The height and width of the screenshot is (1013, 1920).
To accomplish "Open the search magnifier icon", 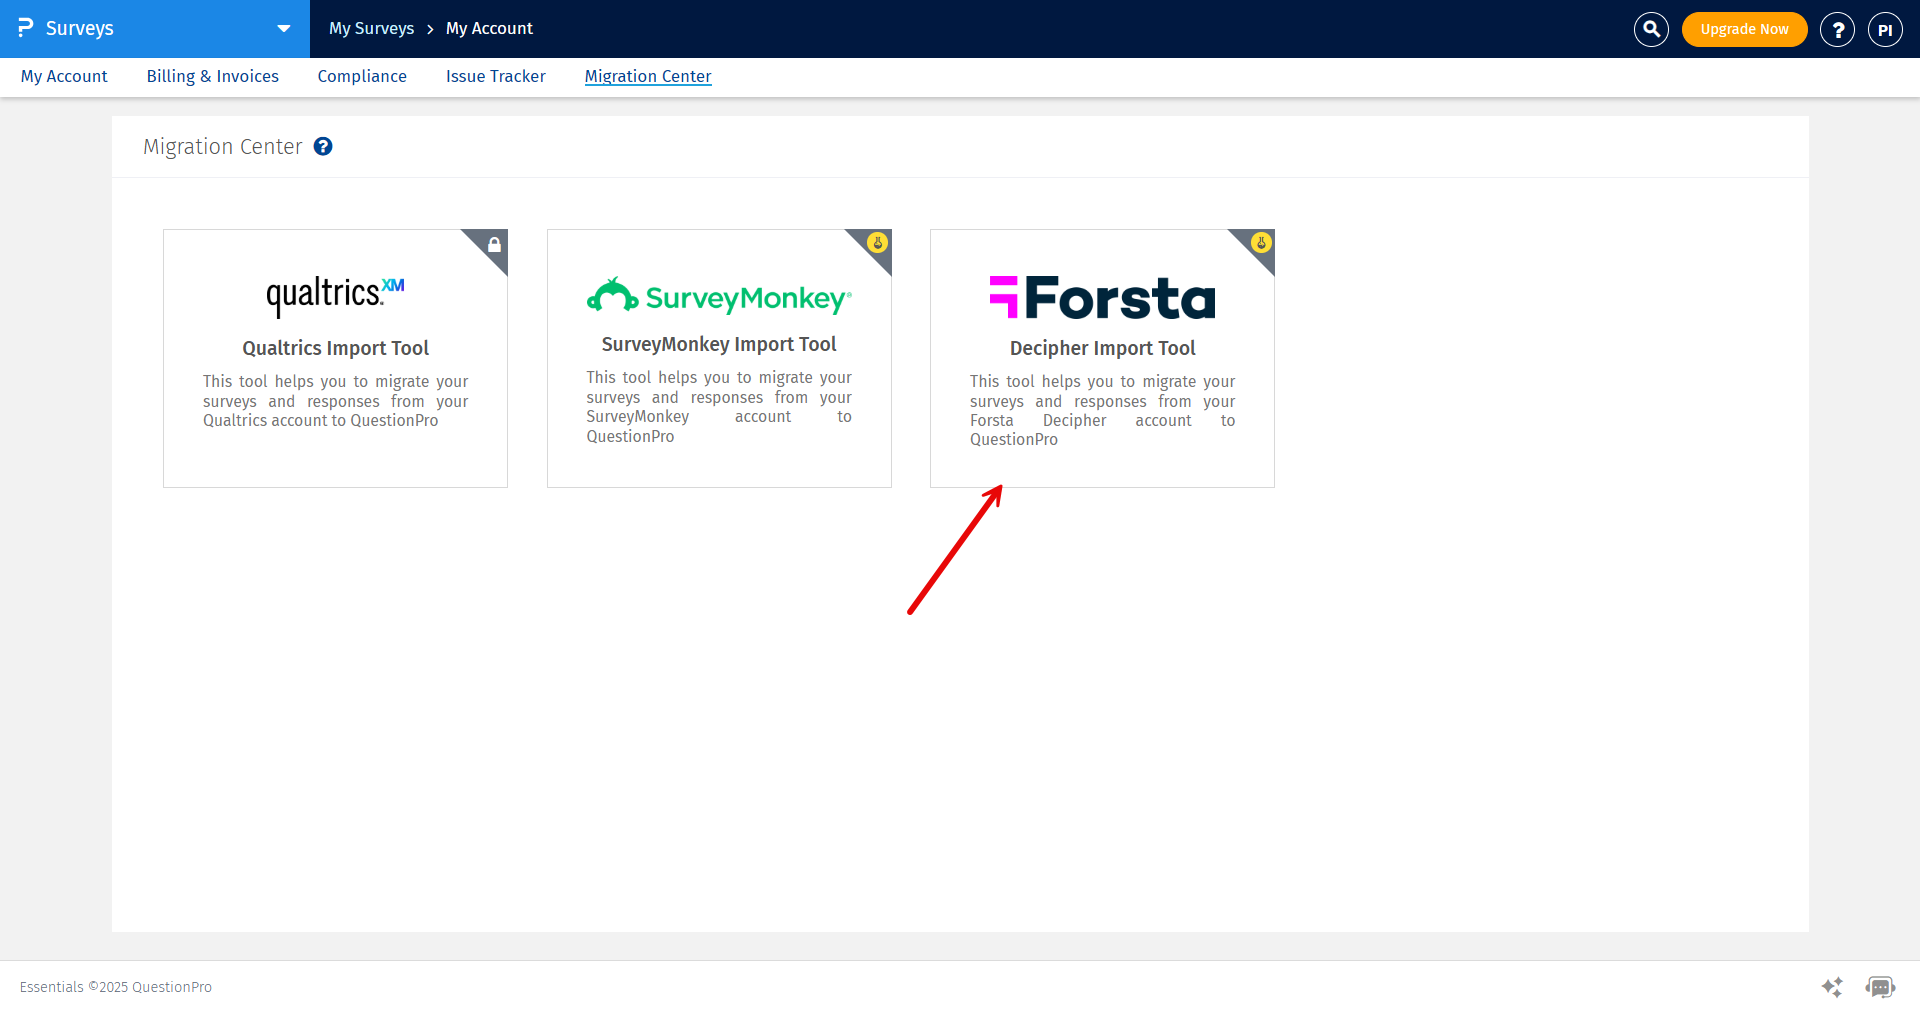I will (1651, 29).
